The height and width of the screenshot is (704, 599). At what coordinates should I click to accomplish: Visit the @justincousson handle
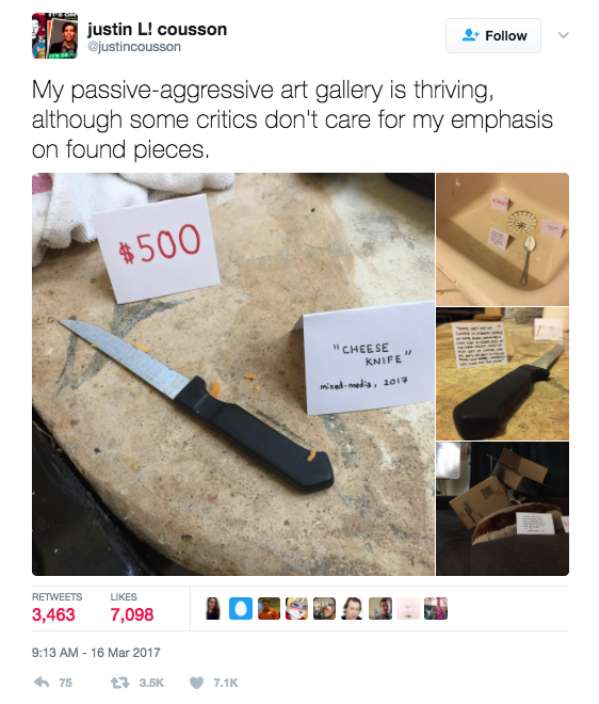(134, 47)
